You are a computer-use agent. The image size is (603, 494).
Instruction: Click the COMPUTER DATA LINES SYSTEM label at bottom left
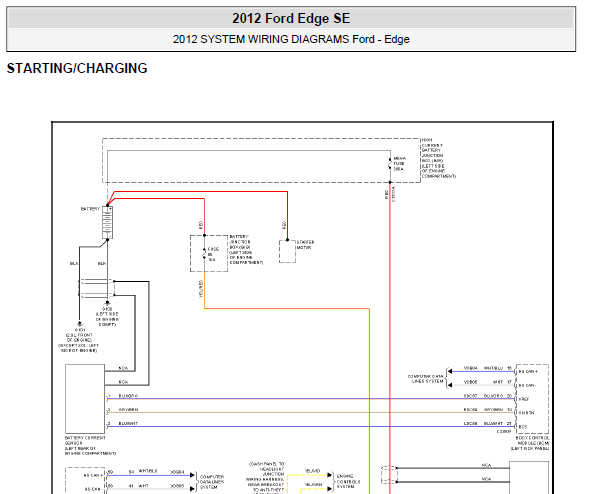click(x=212, y=482)
